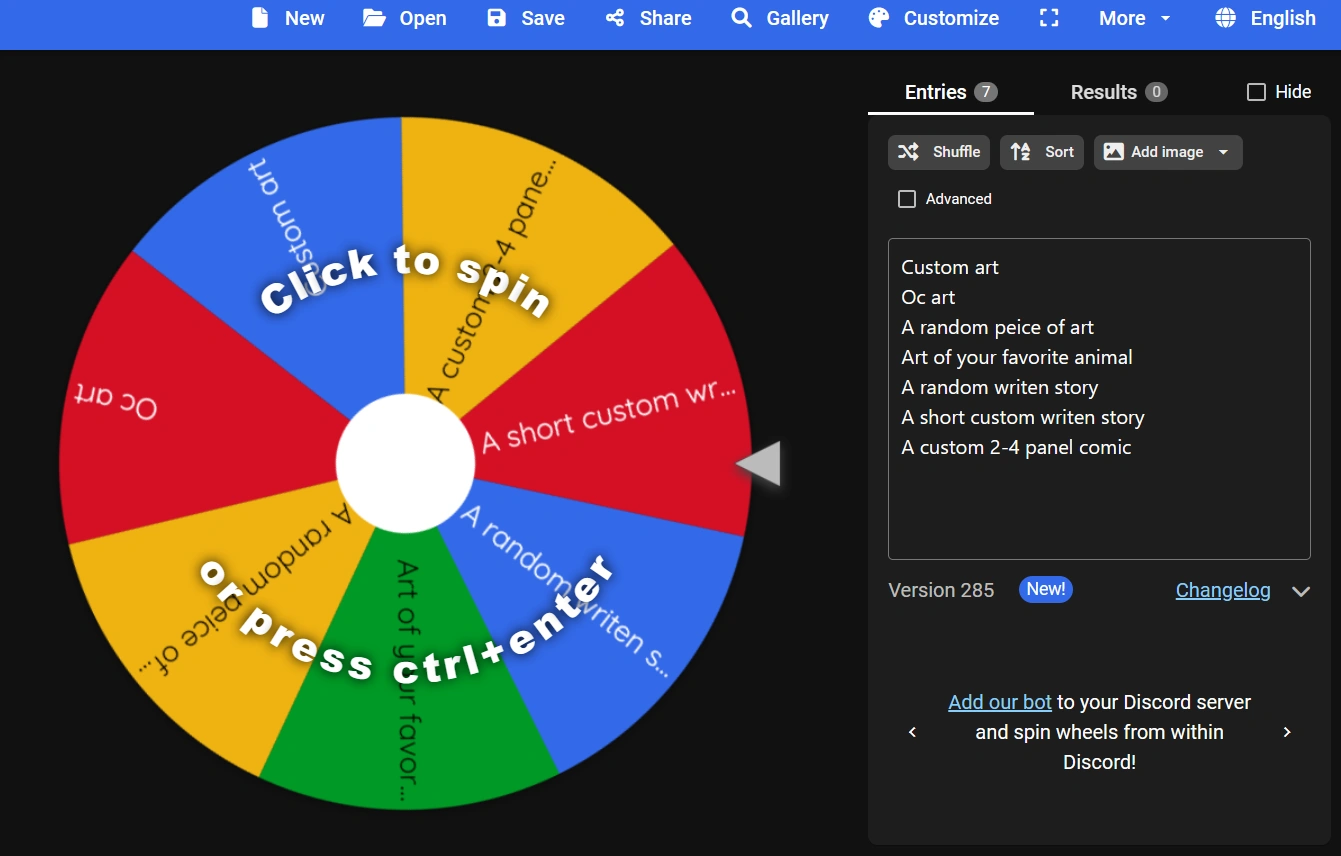1341x856 pixels.
Task: Enter fullscreen mode
Action: [x=1048, y=18]
